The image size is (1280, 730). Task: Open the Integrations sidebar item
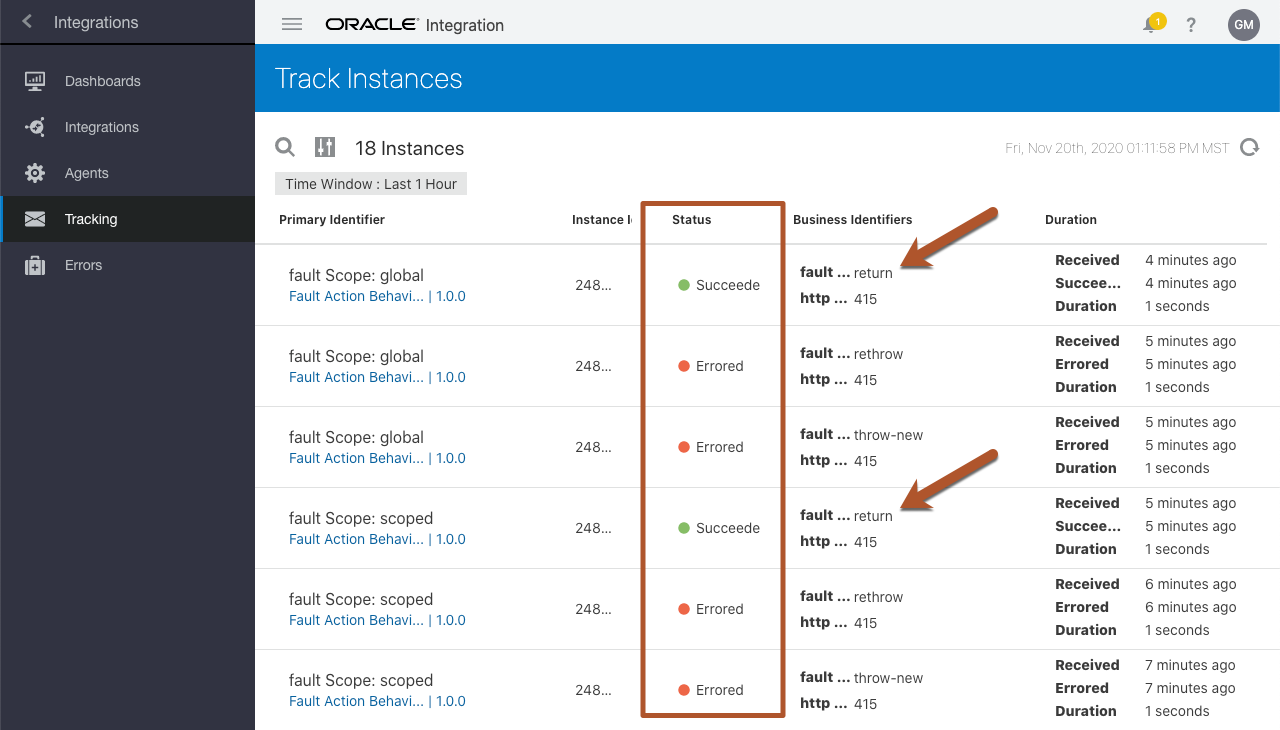pos(101,127)
